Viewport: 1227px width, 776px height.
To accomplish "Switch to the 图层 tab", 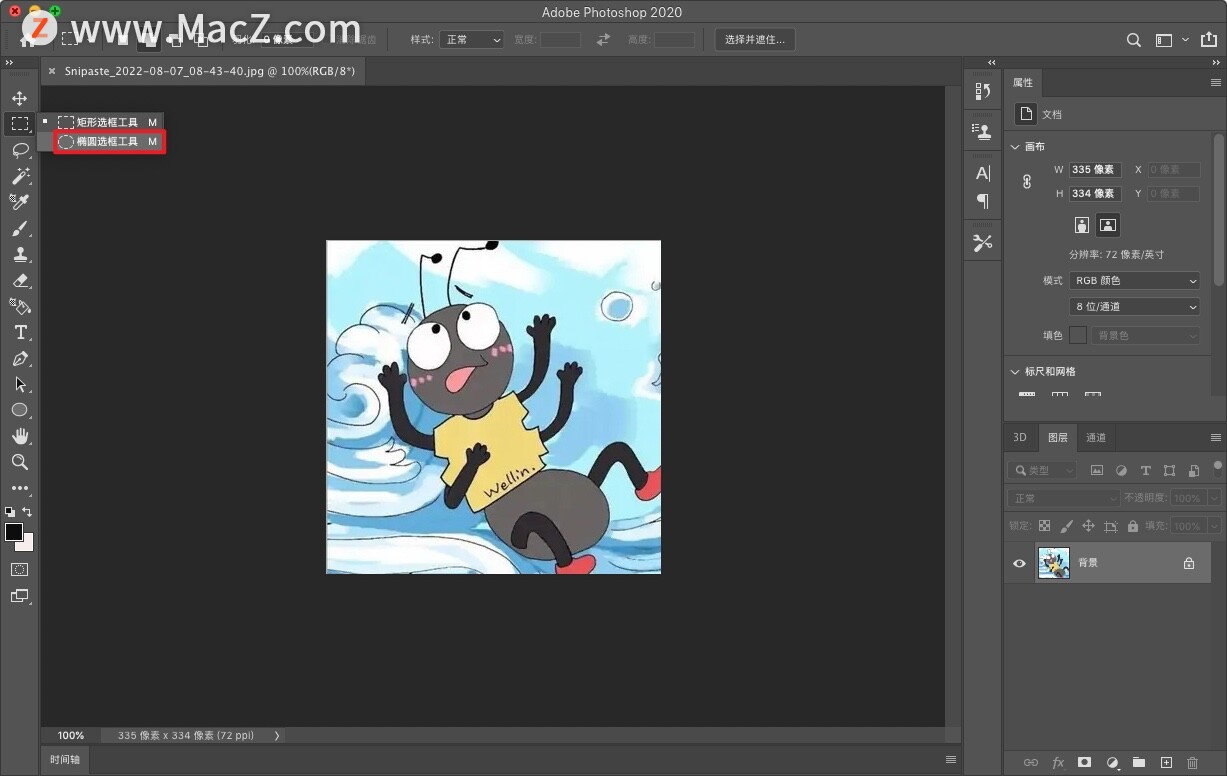I will click(x=1057, y=437).
